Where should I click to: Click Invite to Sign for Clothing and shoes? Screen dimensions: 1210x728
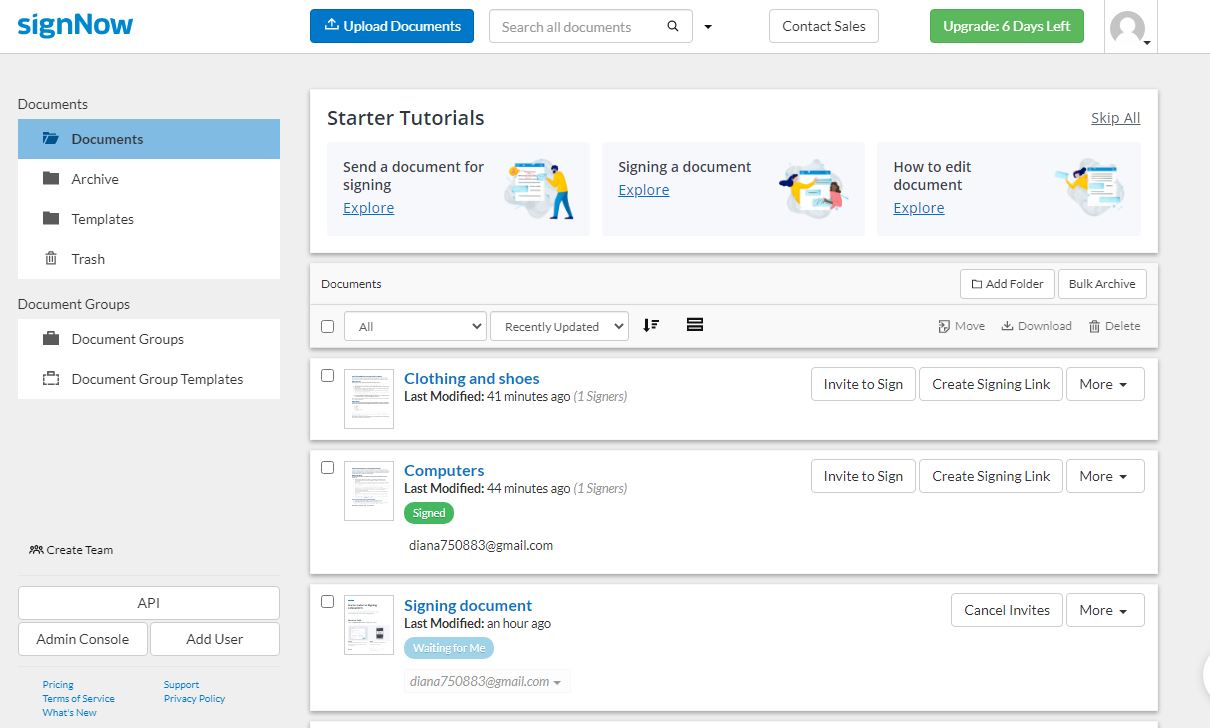pos(863,384)
